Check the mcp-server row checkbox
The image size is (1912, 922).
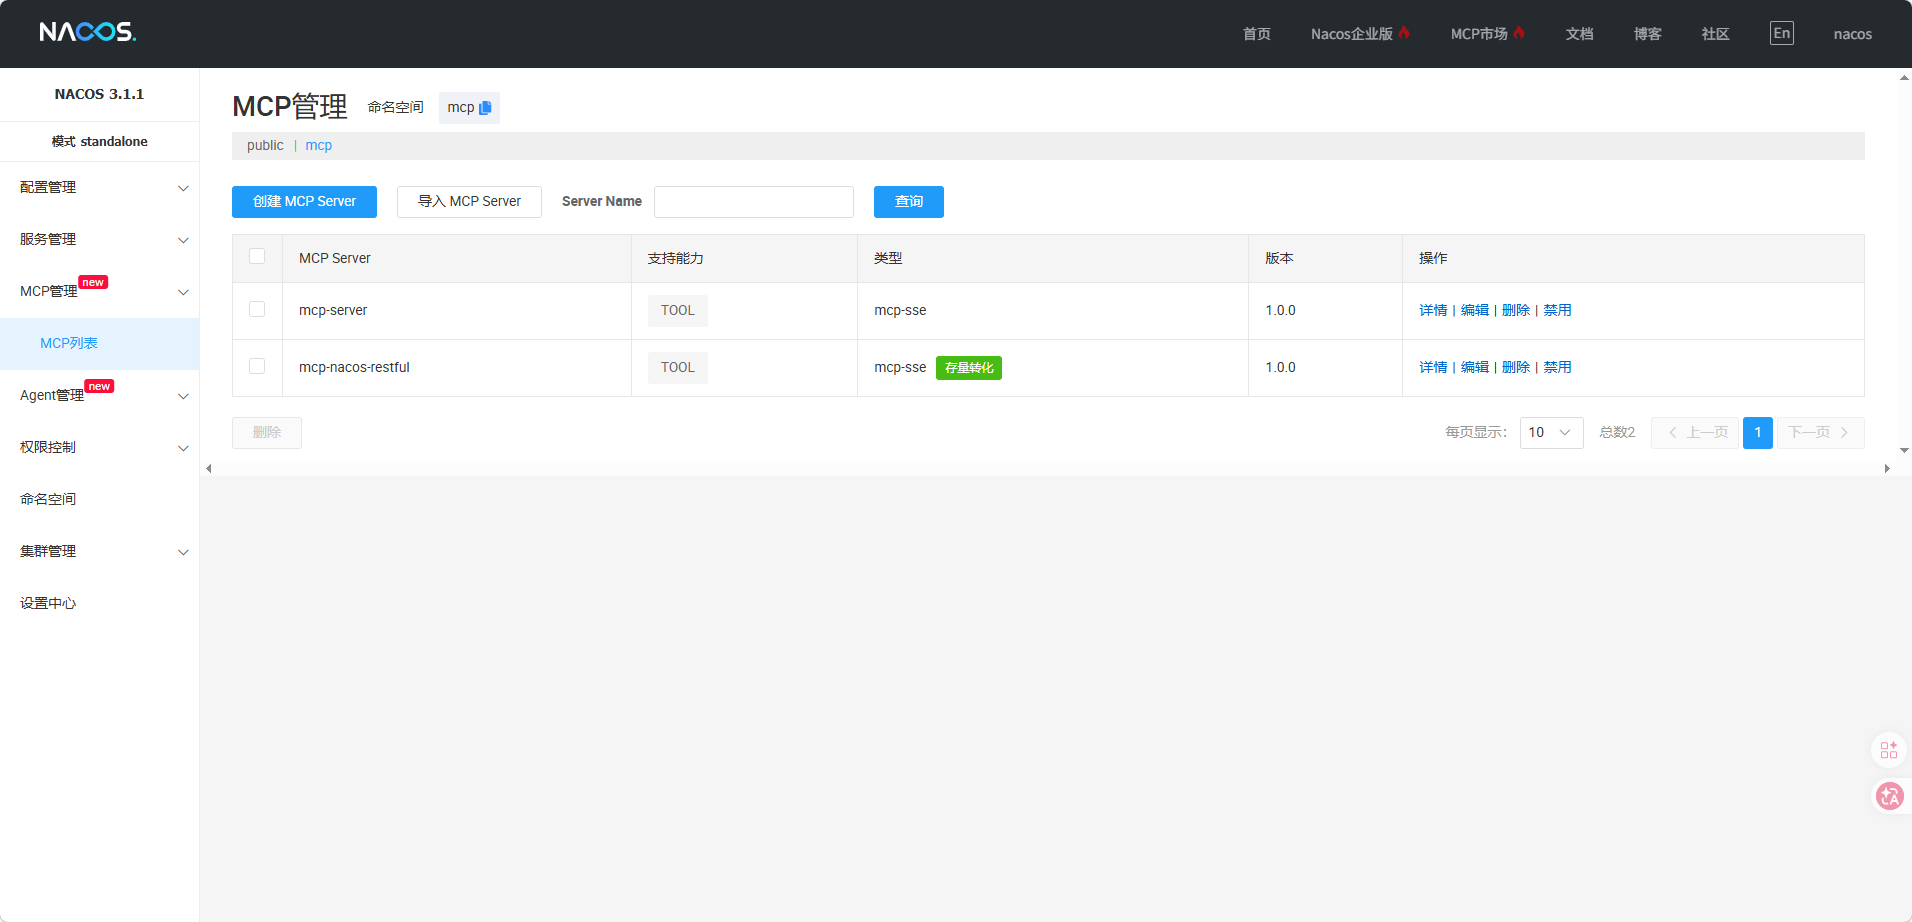point(257,309)
